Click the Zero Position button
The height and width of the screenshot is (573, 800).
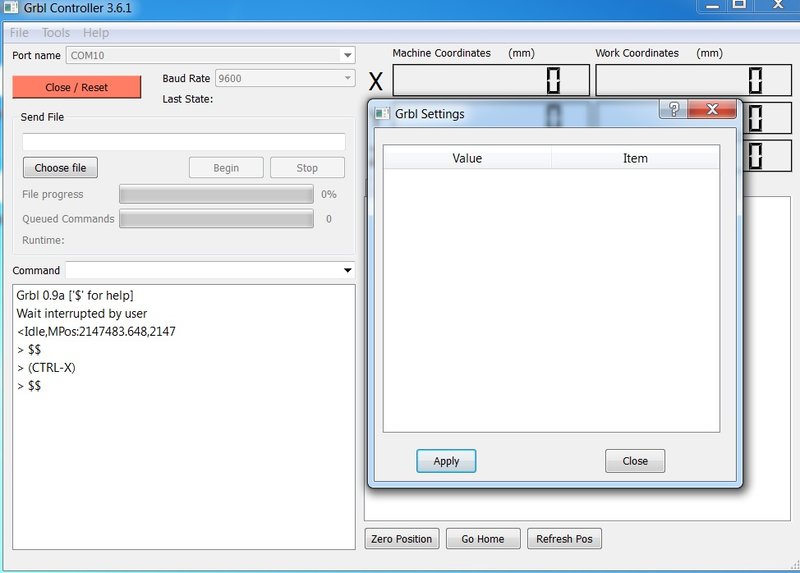coord(402,539)
